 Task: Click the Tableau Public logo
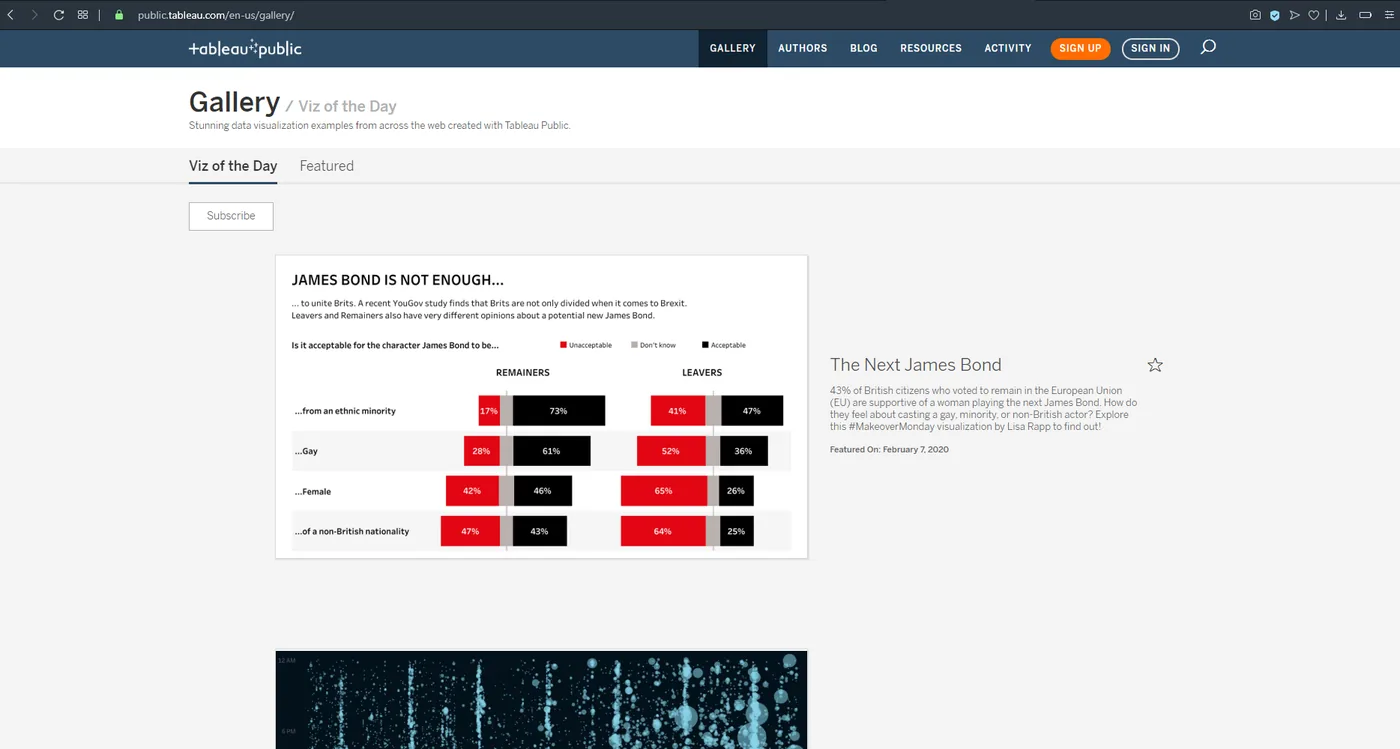pos(245,48)
